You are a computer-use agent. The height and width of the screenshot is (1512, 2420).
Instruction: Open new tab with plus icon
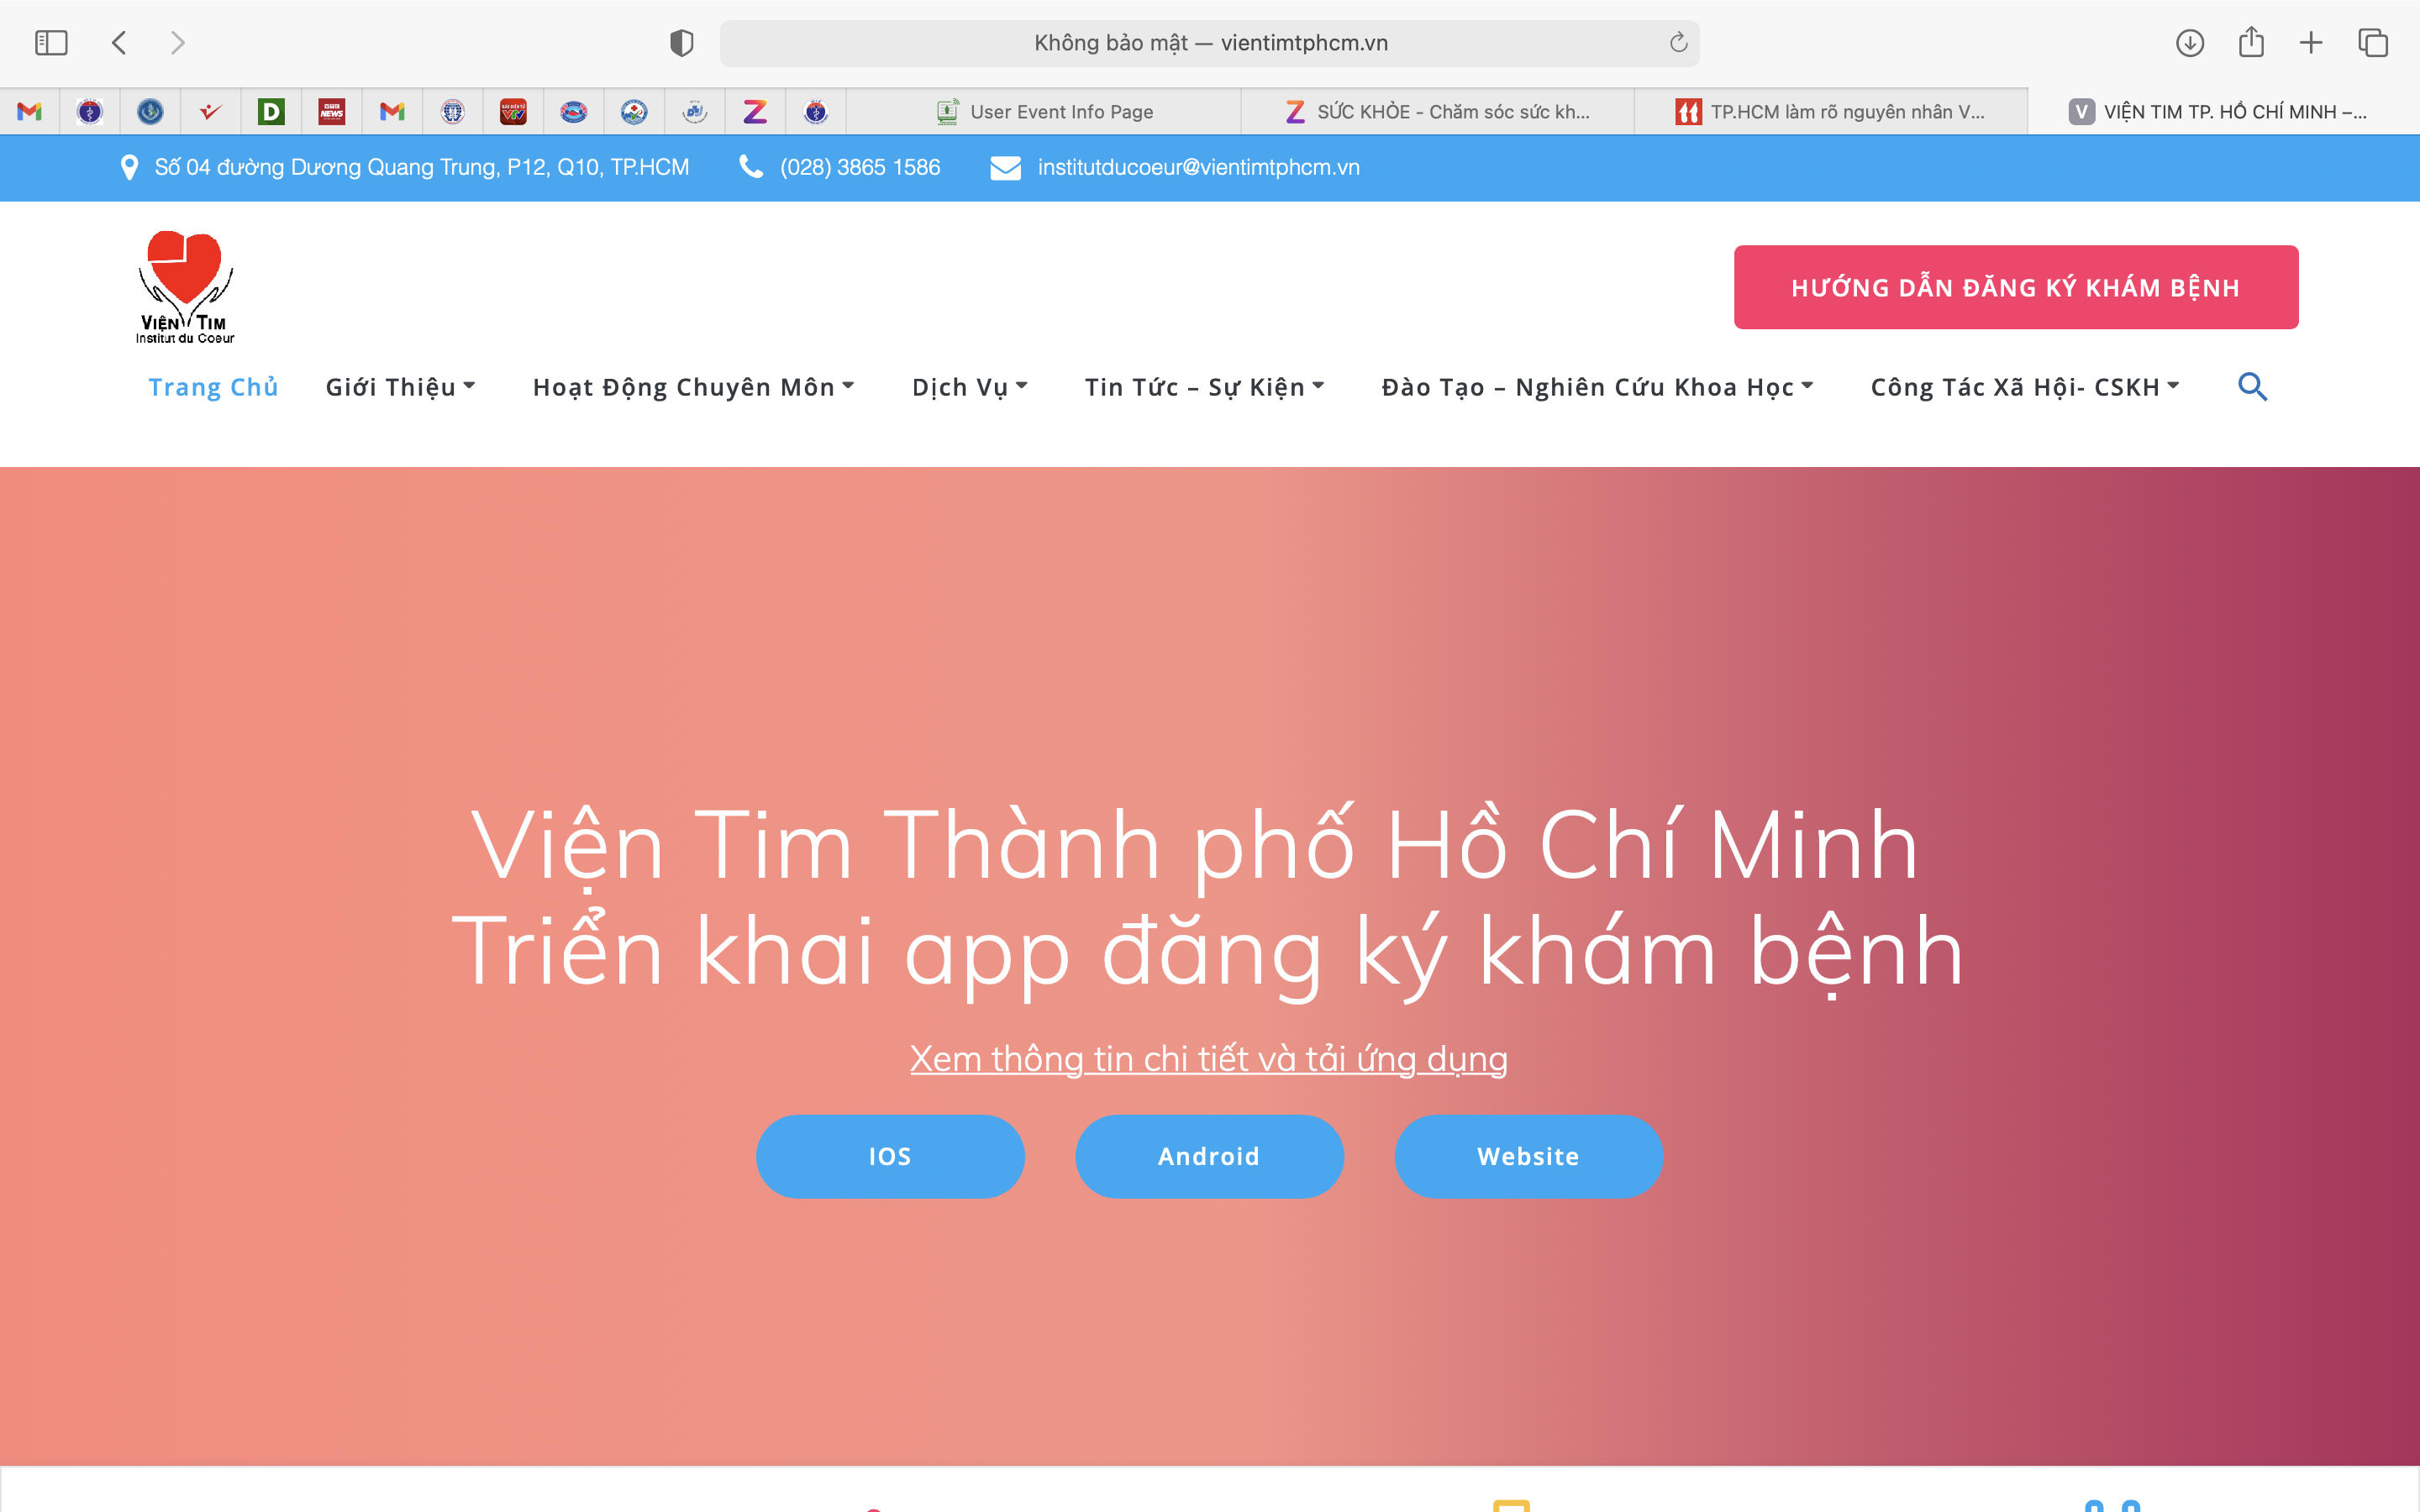(x=2311, y=43)
